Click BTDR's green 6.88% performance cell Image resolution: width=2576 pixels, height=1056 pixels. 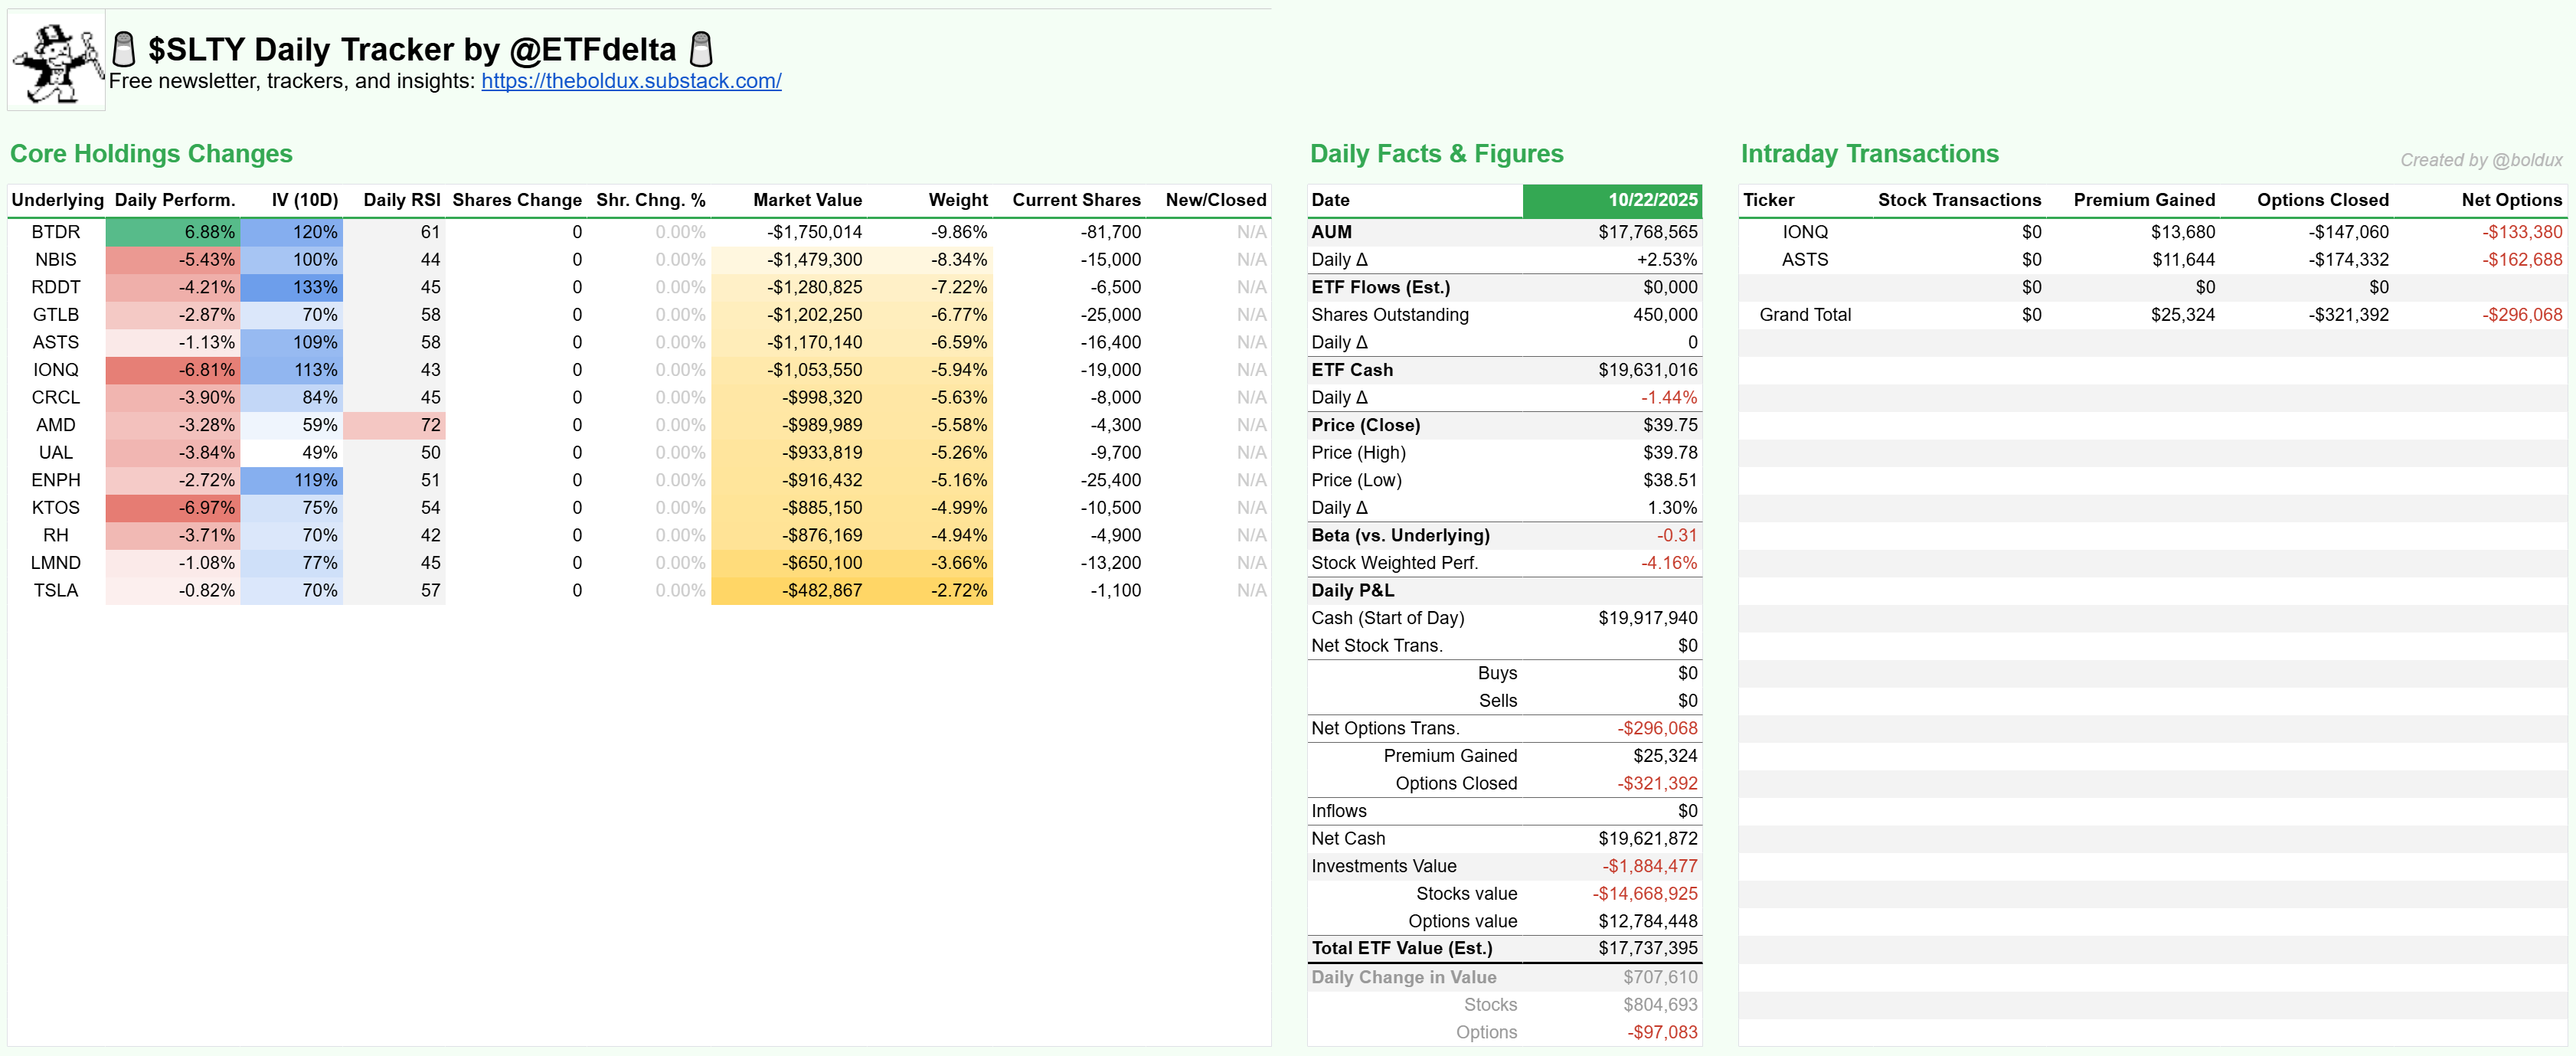click(x=174, y=232)
